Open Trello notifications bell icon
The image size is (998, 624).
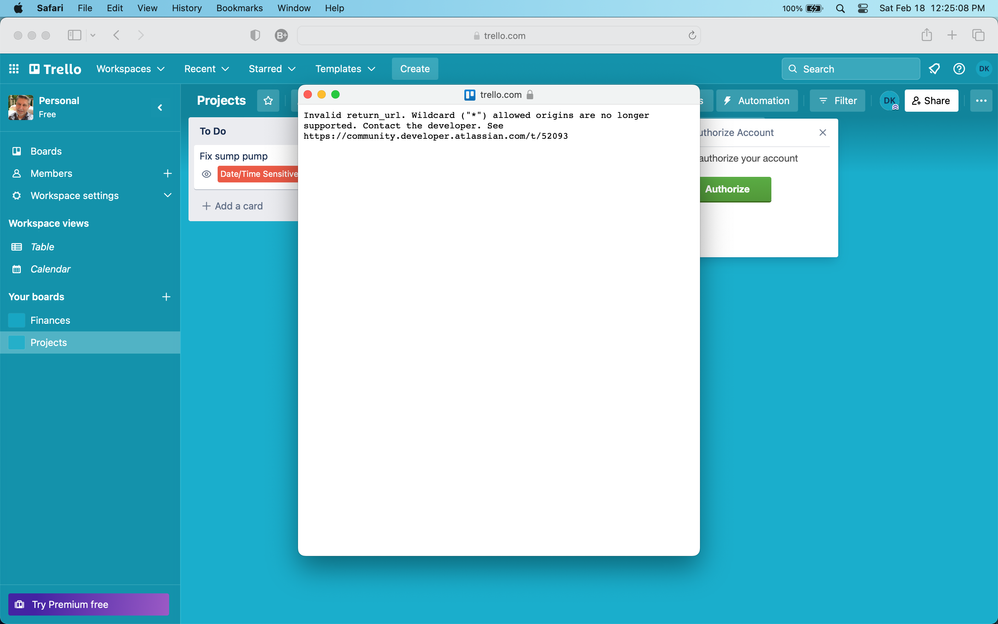pyautogui.click(x=934, y=69)
